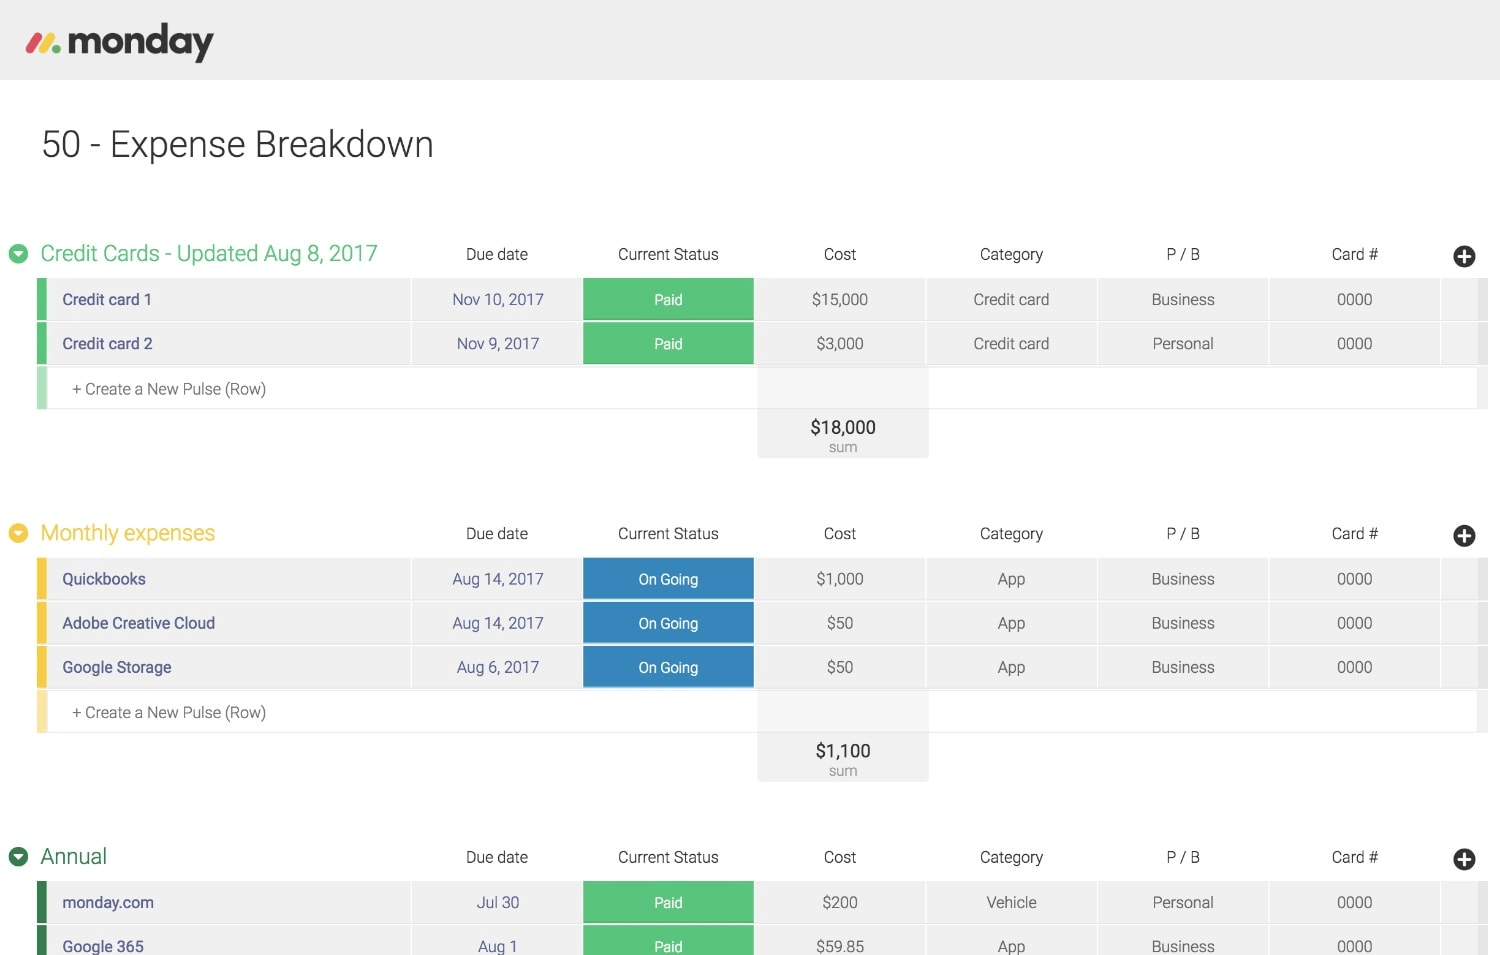
Task: Click Business cell for Google Storage
Action: [1183, 667]
